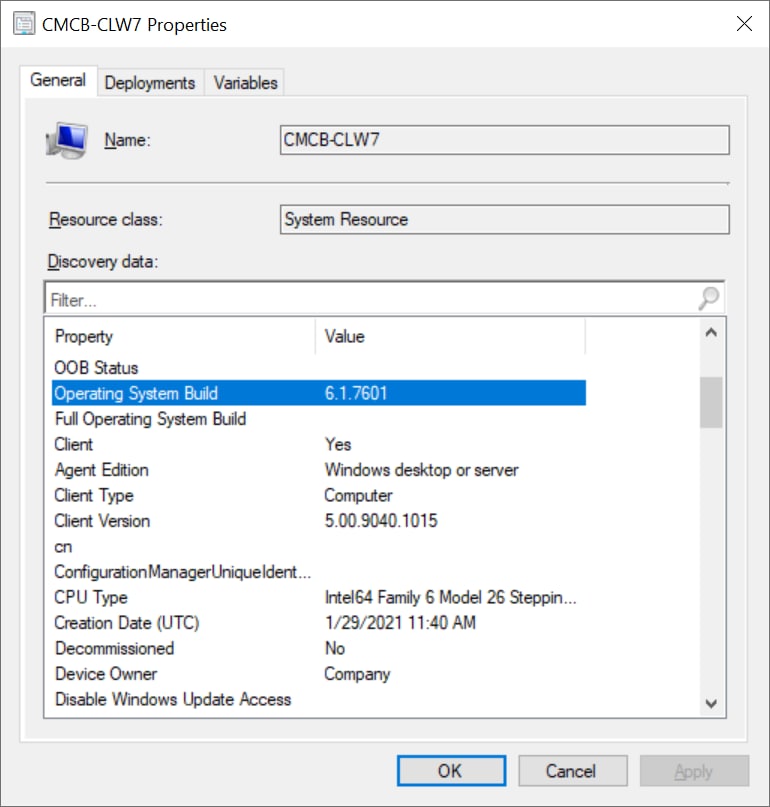Select the Decommissioned row
770x807 pixels.
click(319, 648)
